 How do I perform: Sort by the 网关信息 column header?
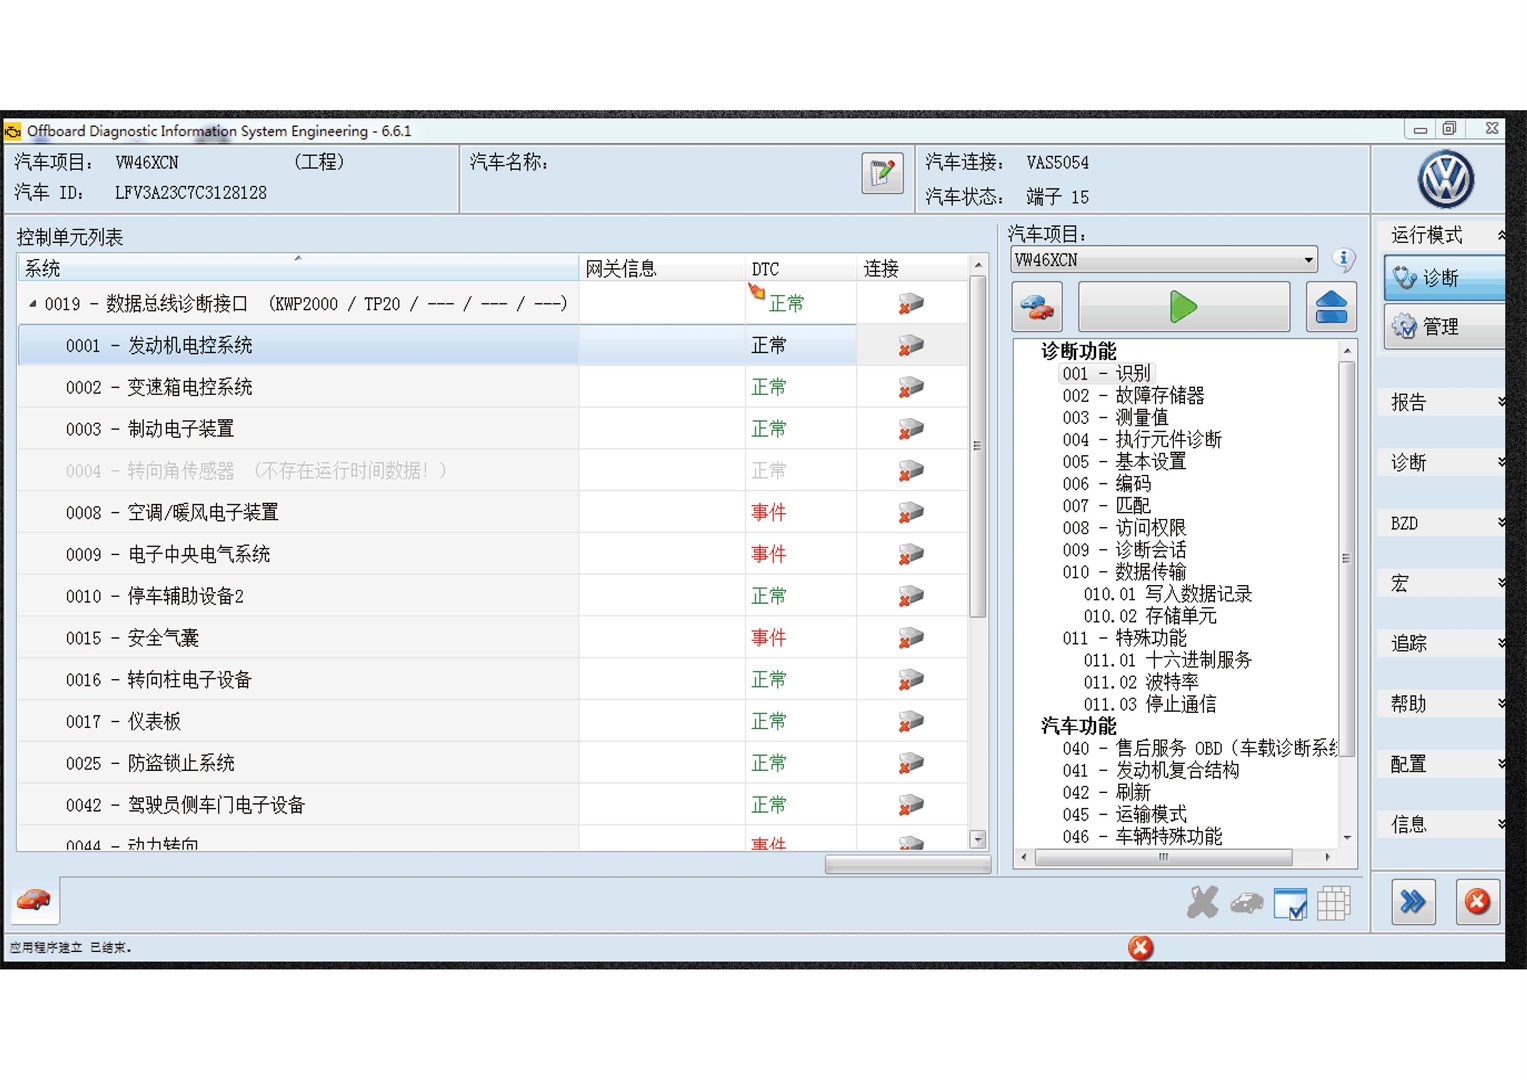[661, 268]
